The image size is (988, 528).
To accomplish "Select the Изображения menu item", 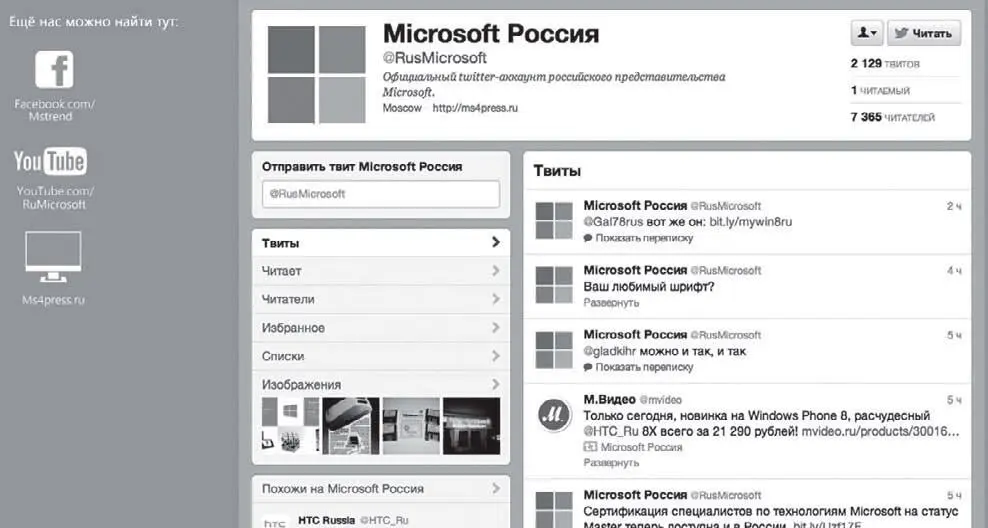I will point(381,384).
